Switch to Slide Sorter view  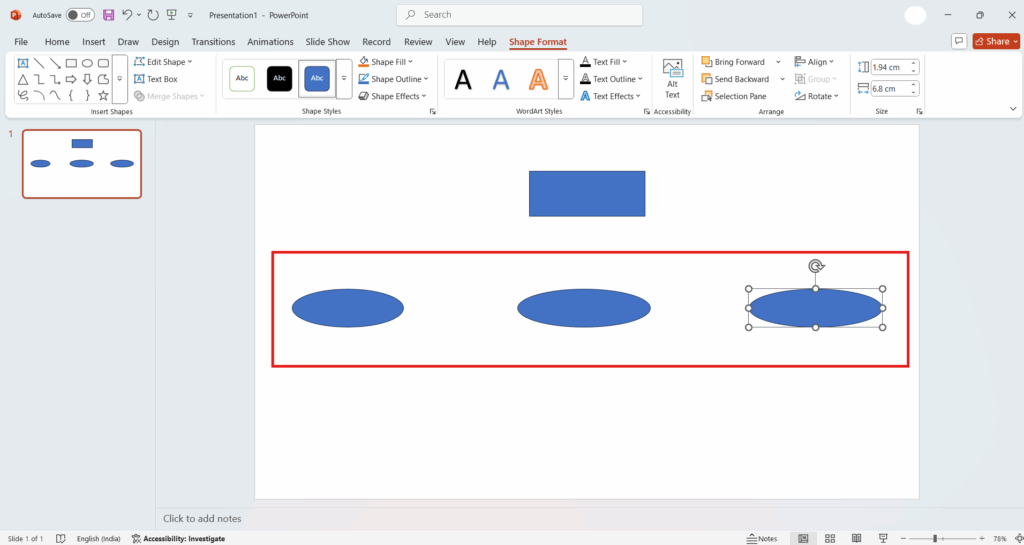click(829, 538)
